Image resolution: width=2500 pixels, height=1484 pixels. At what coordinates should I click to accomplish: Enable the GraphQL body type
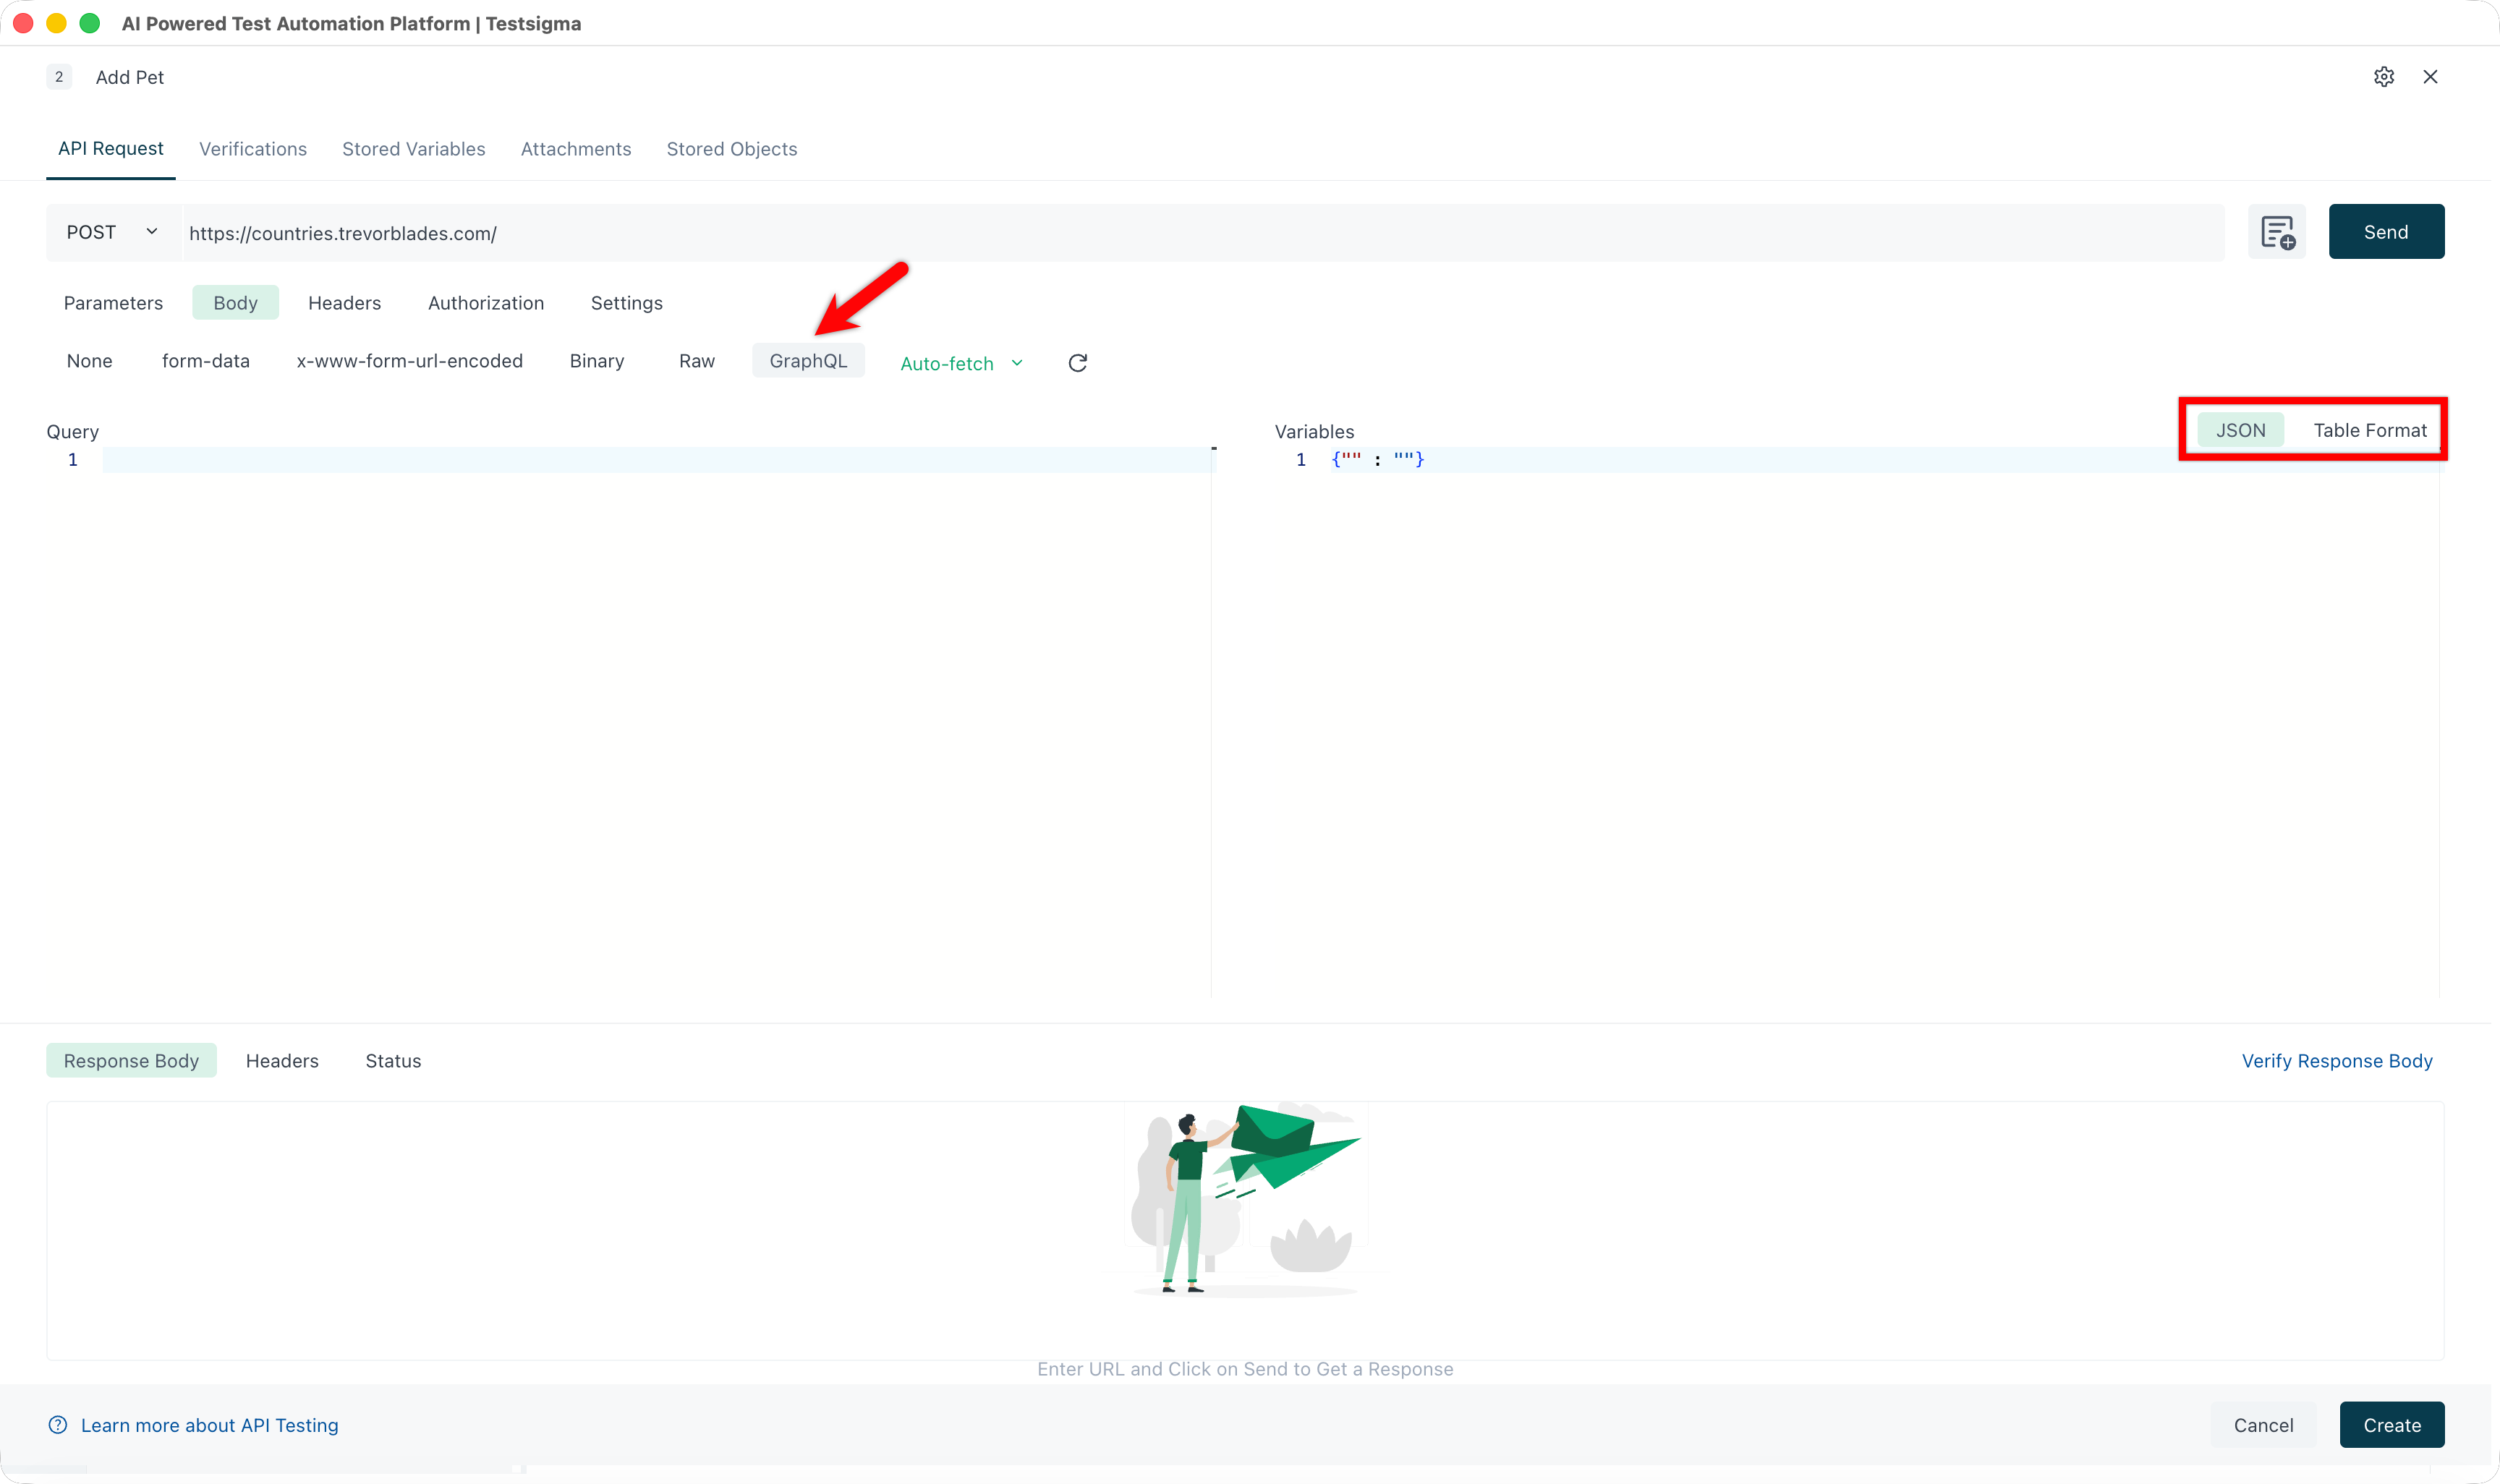pos(808,360)
